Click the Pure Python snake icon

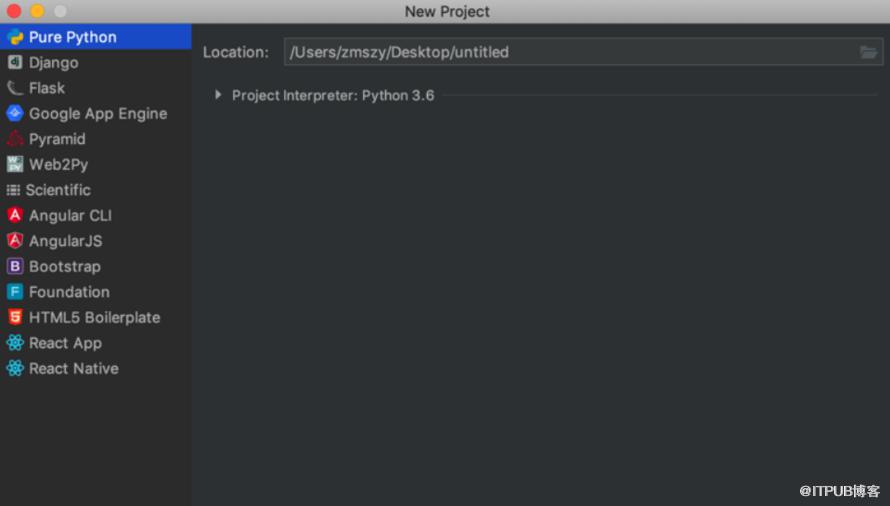point(15,37)
